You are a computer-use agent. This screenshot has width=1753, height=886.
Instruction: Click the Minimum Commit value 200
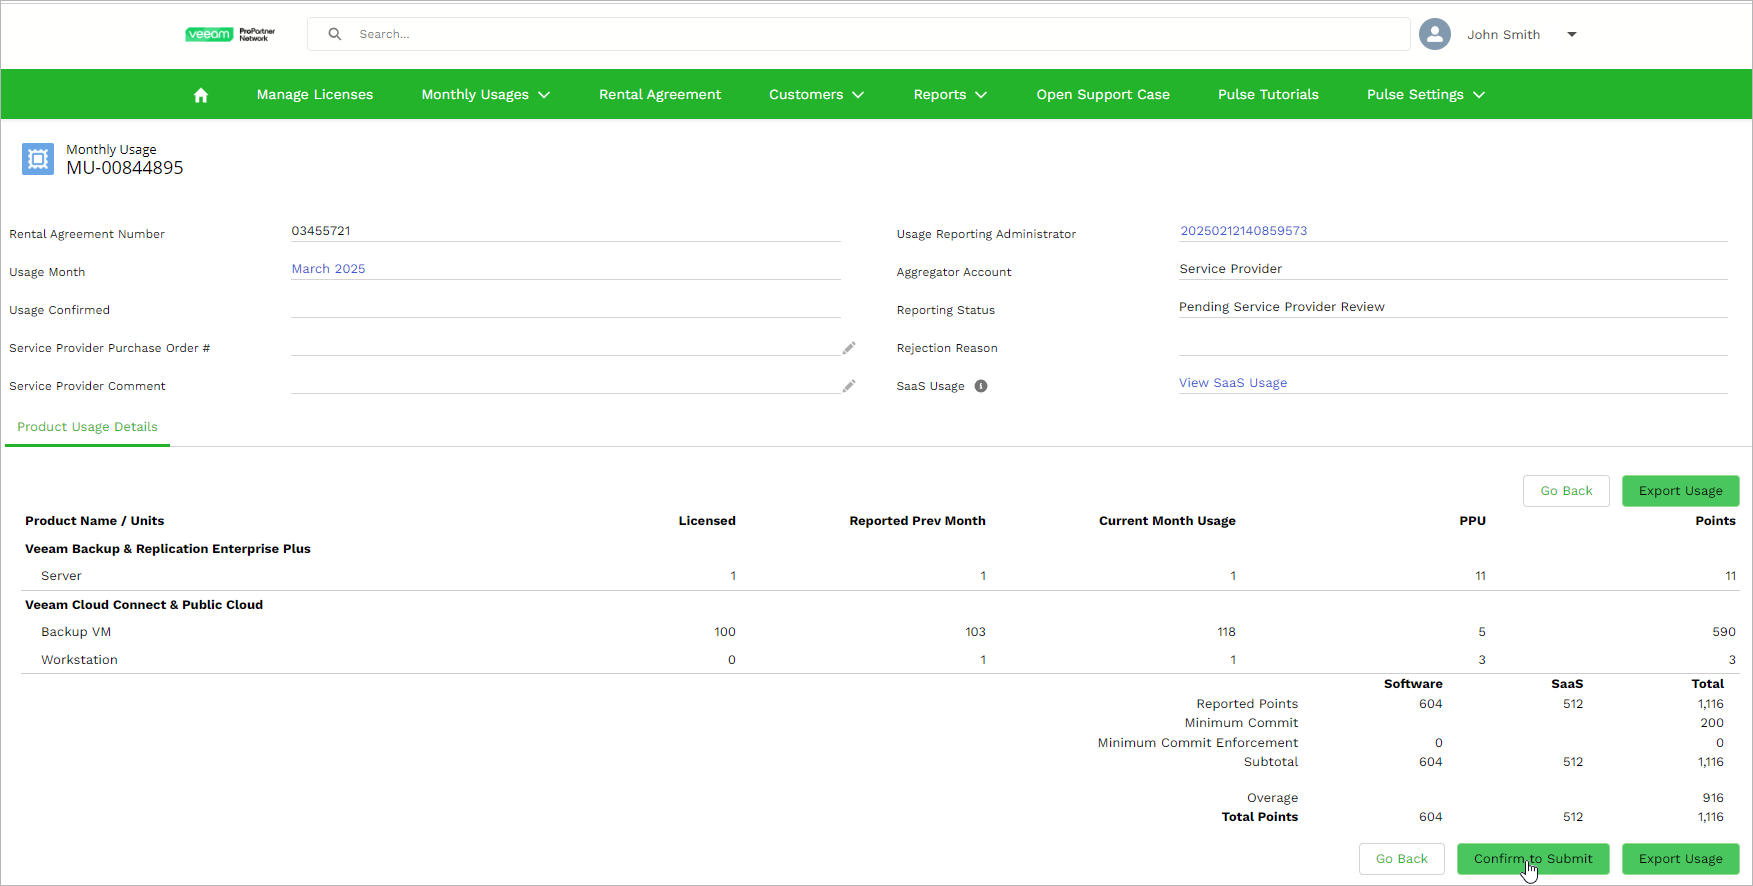(x=1712, y=723)
